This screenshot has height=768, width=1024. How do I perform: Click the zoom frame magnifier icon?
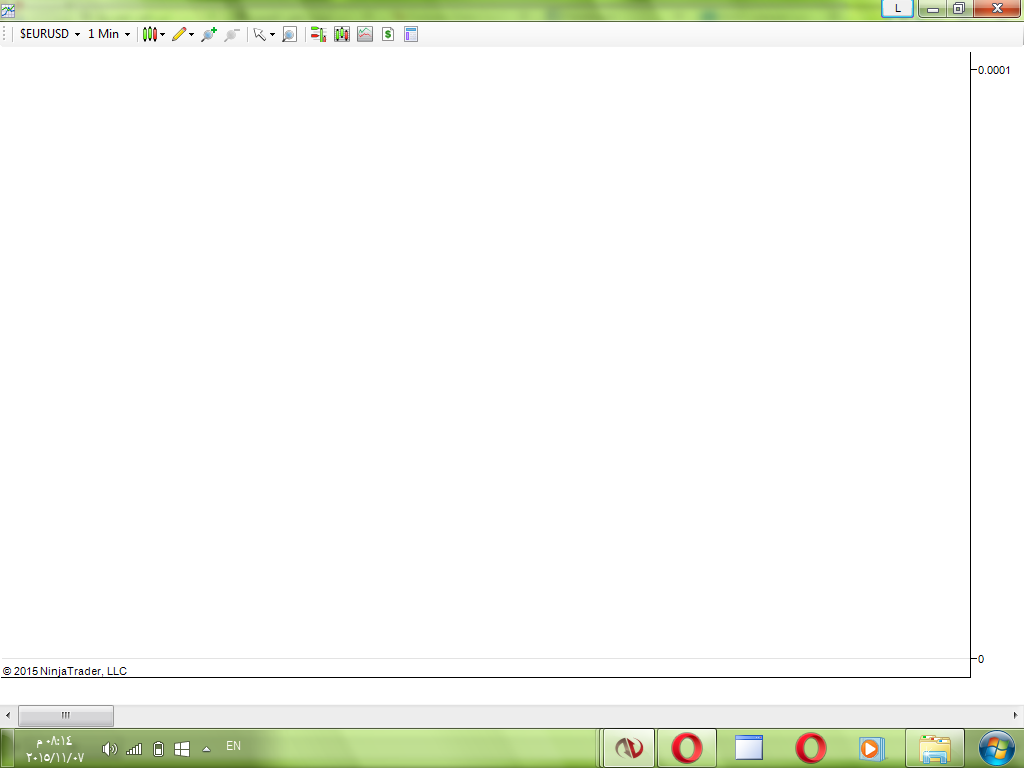[x=289, y=34]
